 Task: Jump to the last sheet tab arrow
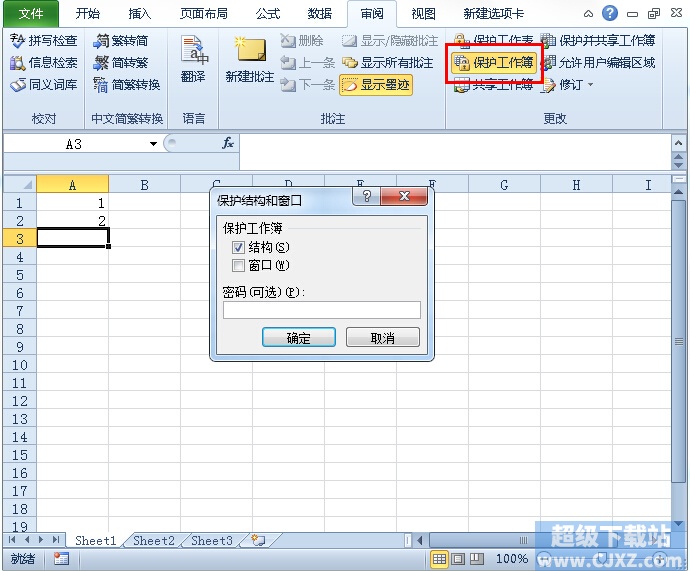pyautogui.click(x=56, y=540)
